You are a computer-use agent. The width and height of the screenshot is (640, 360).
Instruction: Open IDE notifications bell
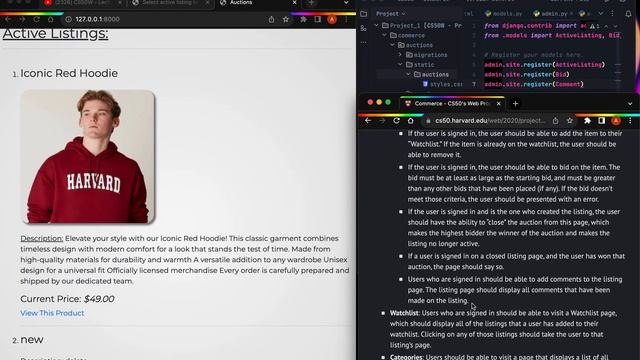pos(628,14)
